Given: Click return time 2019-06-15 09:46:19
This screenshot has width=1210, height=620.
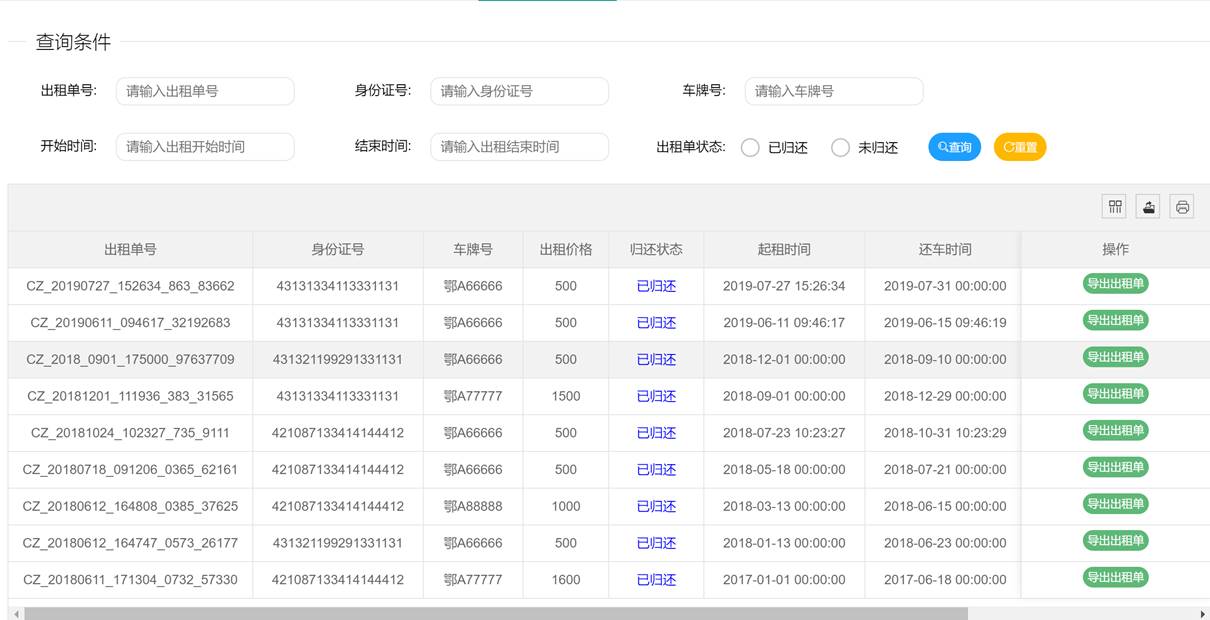Looking at the screenshot, I should click(945, 323).
